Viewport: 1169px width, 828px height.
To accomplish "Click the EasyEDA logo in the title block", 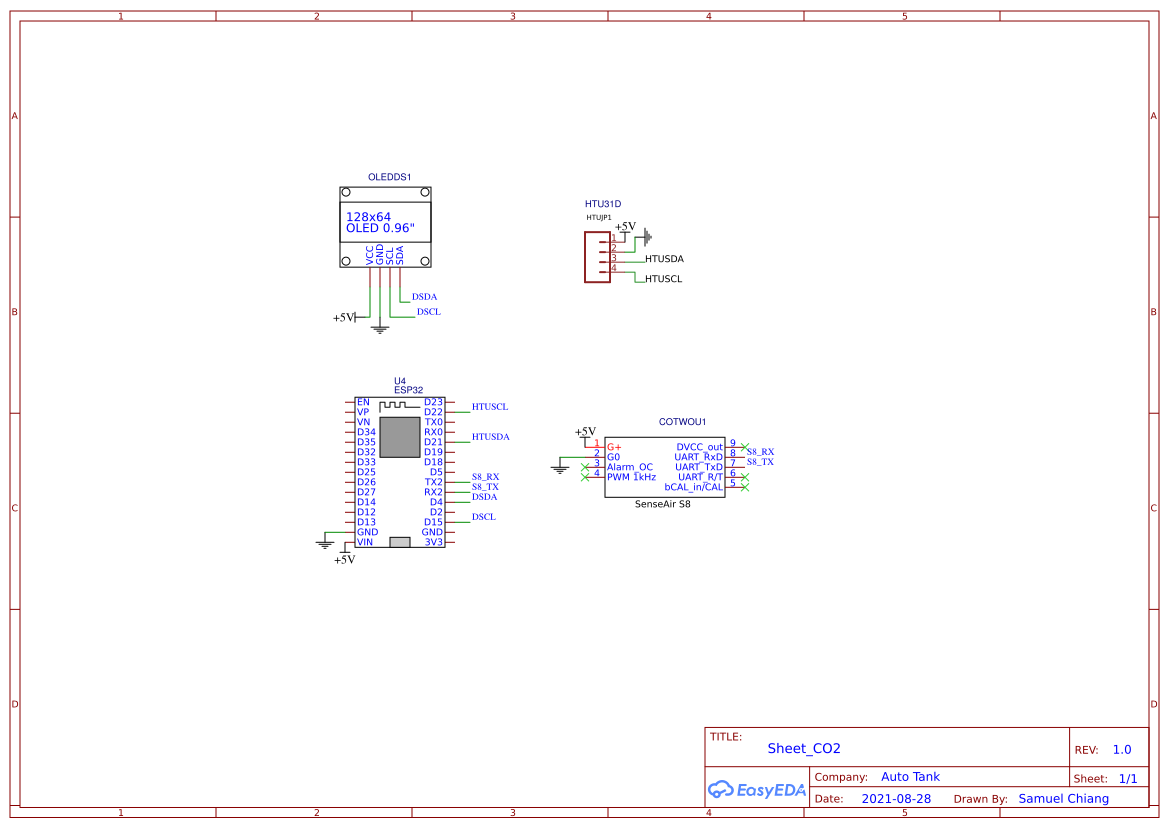I will [756, 789].
